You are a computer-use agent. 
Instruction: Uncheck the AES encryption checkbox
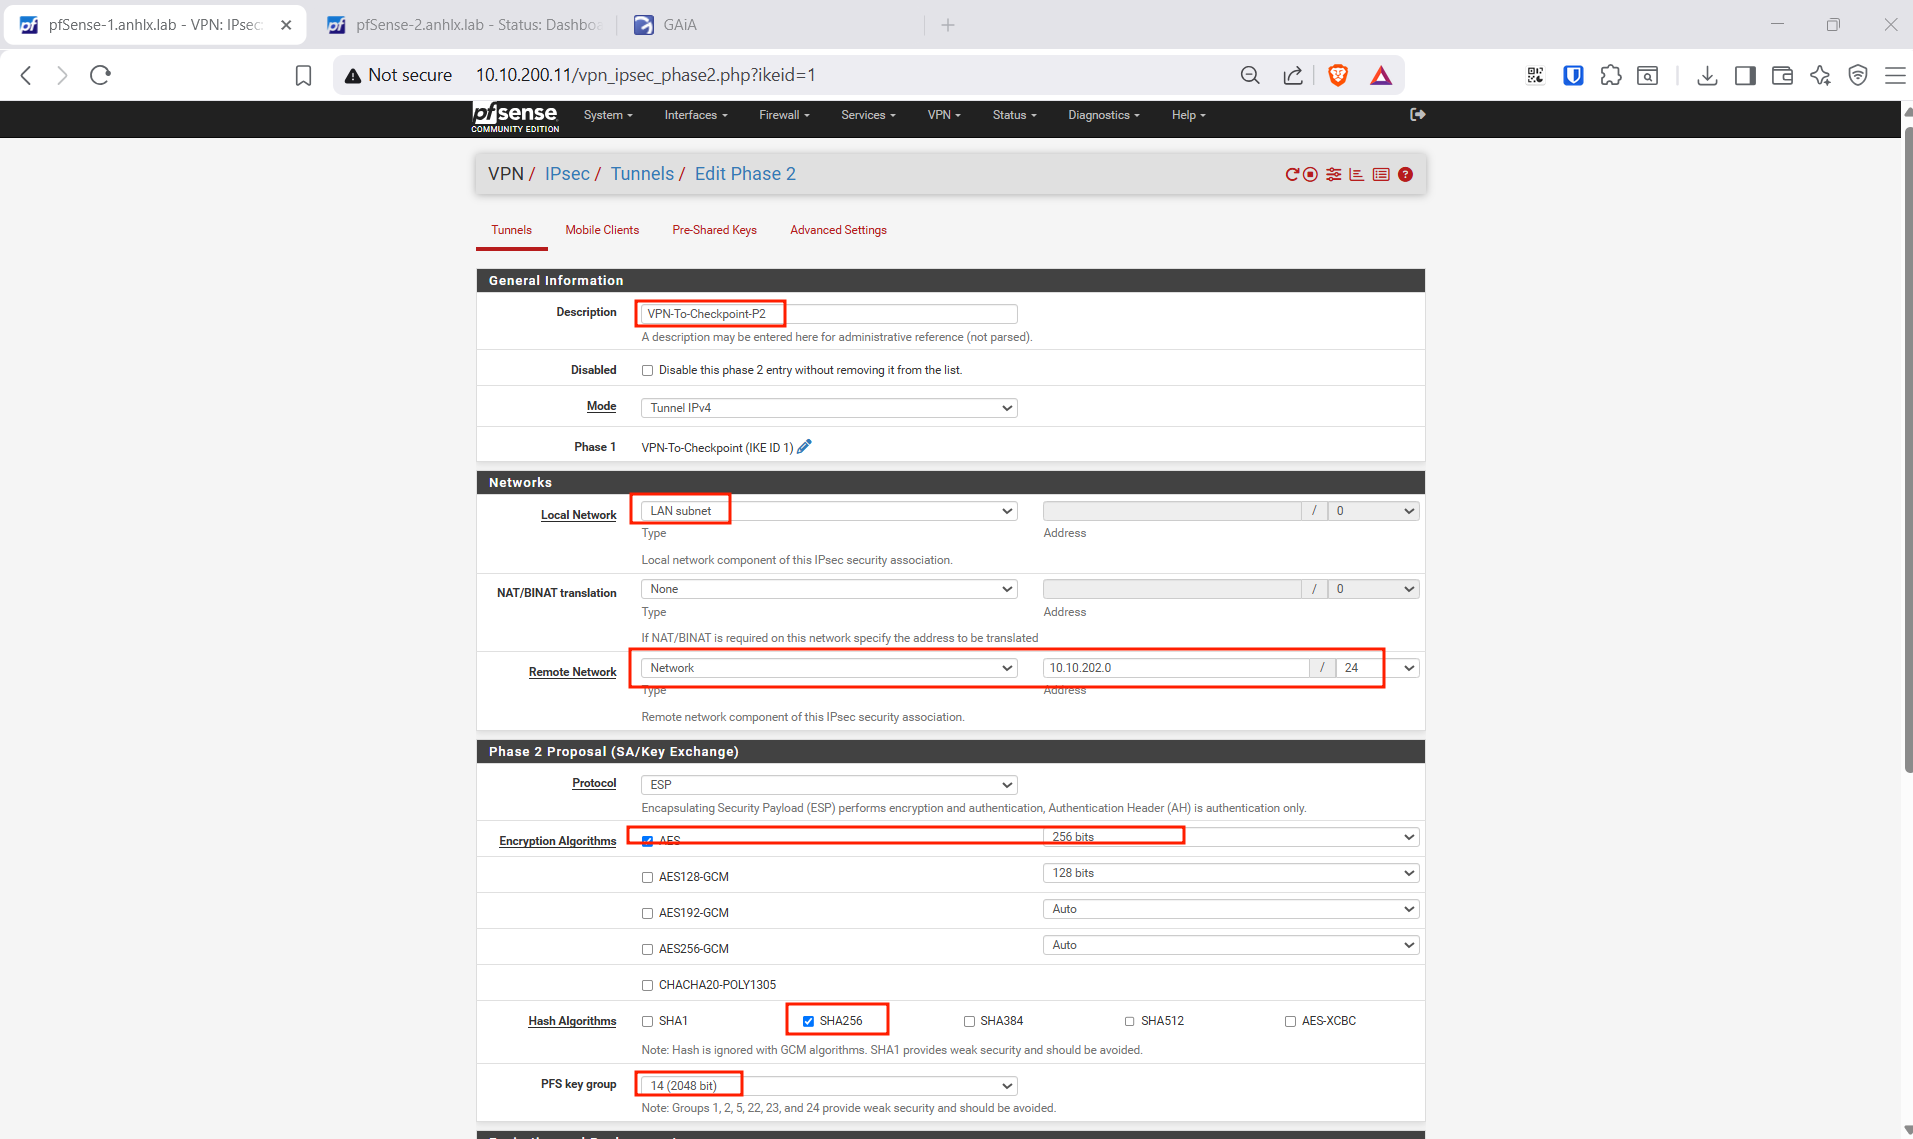pyautogui.click(x=647, y=841)
